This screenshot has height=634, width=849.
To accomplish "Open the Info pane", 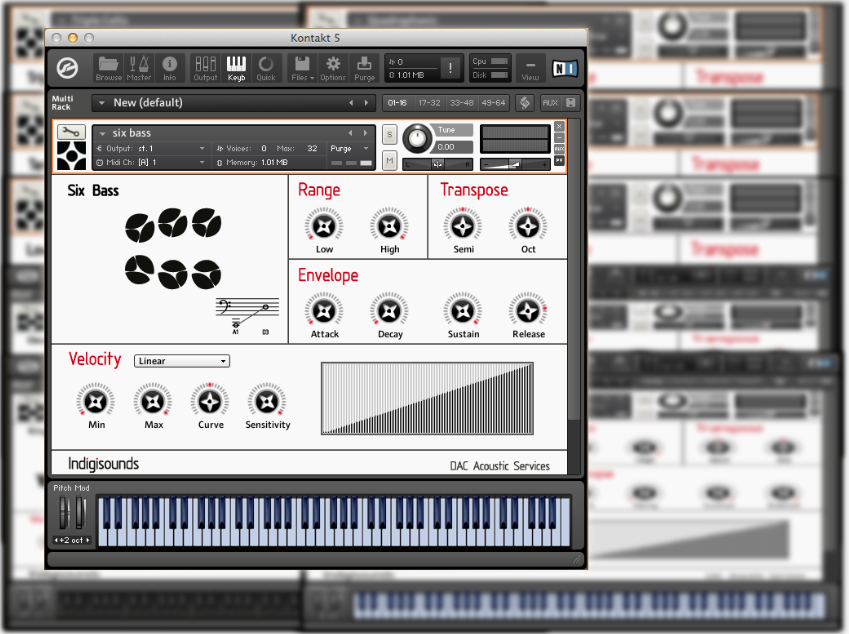I will tap(169, 67).
